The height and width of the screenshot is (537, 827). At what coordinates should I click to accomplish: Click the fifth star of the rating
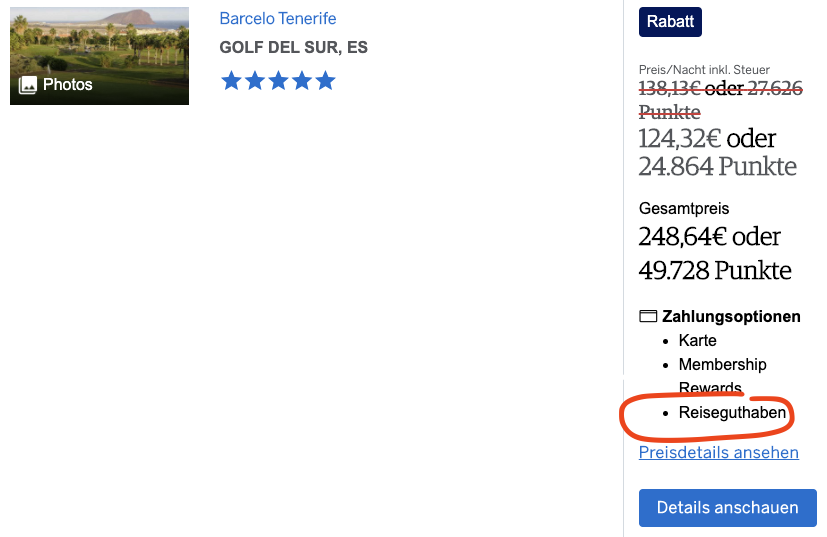(x=325, y=81)
